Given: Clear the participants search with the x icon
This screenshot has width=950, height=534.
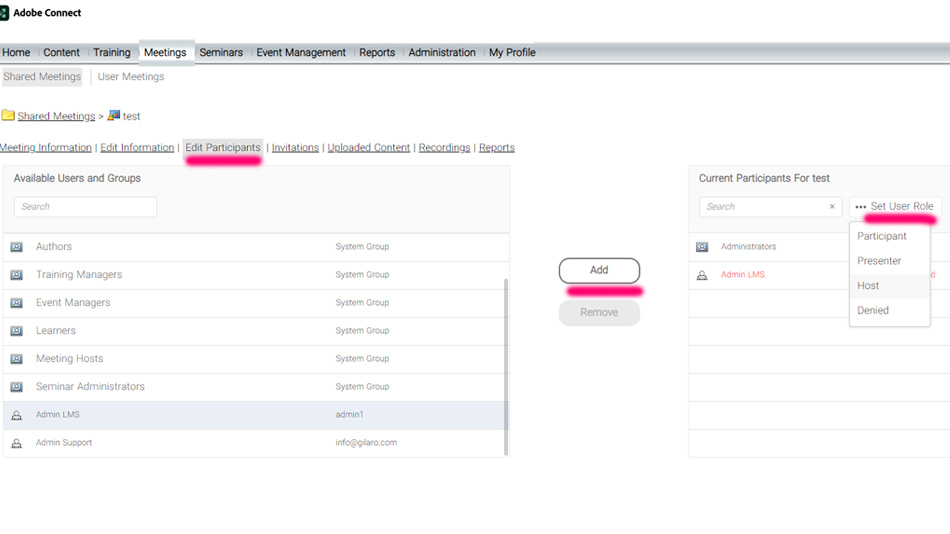Looking at the screenshot, I should click(832, 207).
